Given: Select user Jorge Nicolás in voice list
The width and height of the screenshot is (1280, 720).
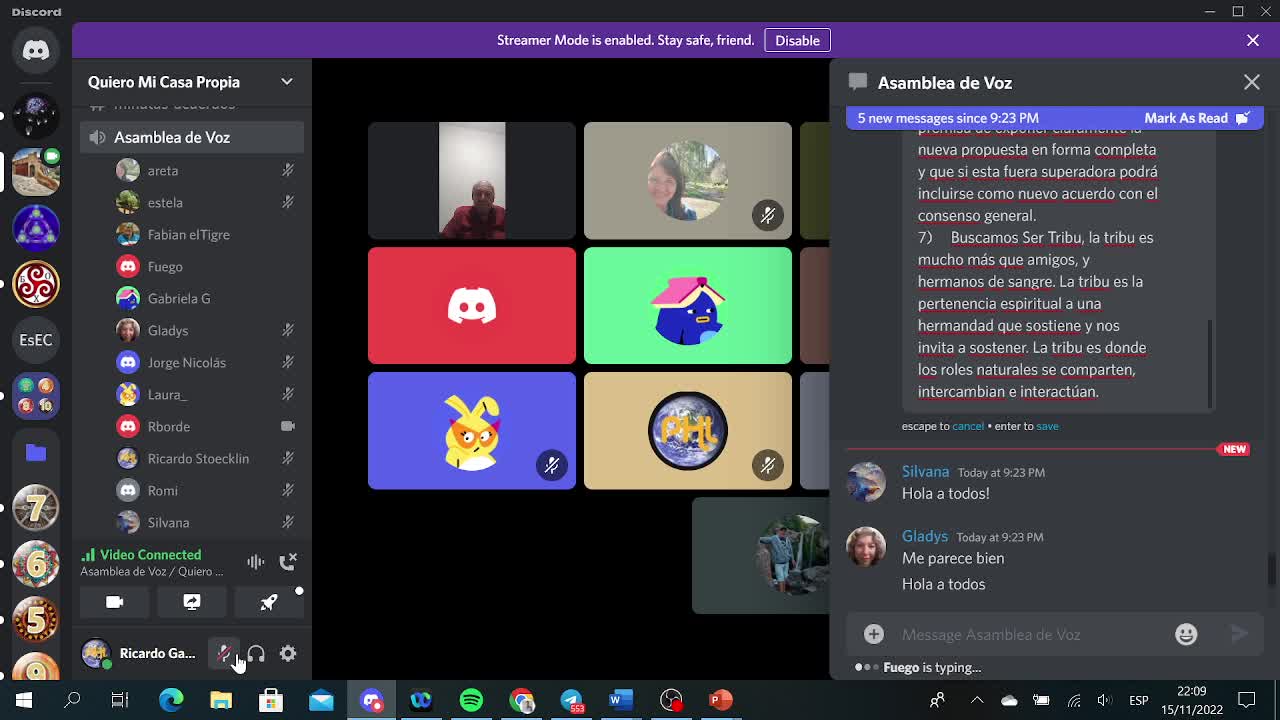Looking at the screenshot, I should [206, 362].
